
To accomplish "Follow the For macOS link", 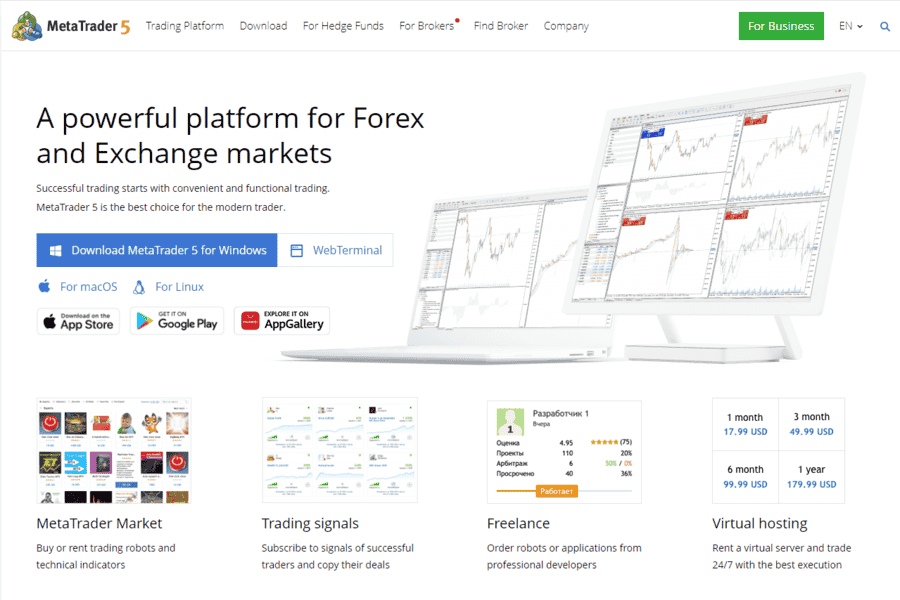I will 88,287.
